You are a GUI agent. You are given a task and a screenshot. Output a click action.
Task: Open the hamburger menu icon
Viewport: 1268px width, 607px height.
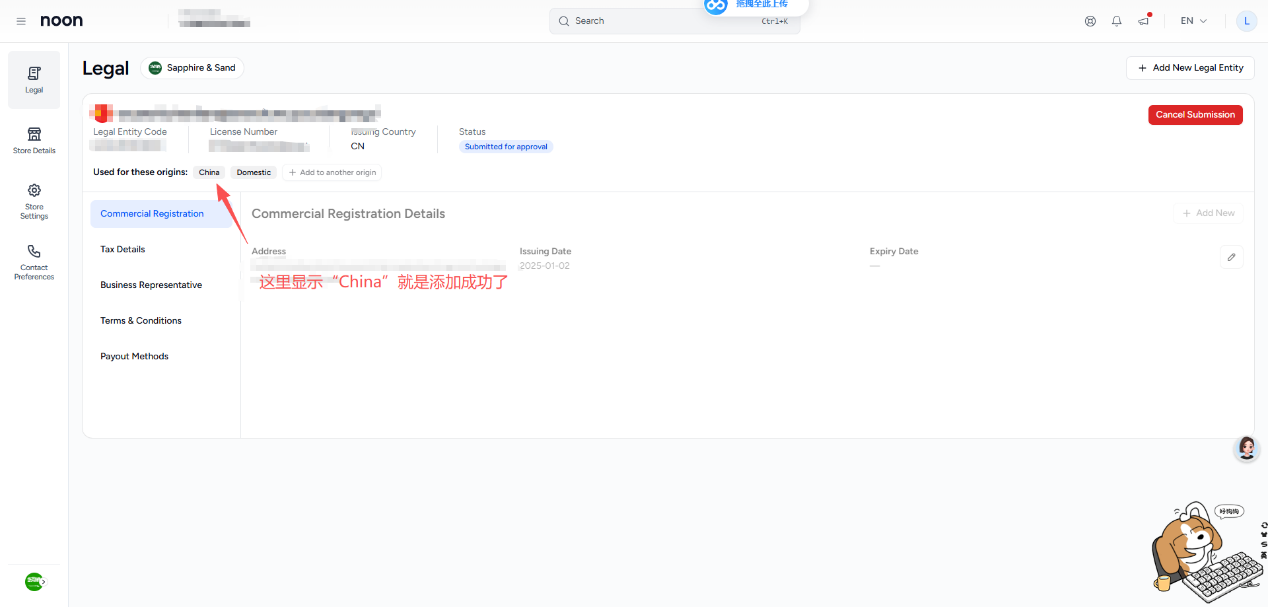tap(21, 21)
